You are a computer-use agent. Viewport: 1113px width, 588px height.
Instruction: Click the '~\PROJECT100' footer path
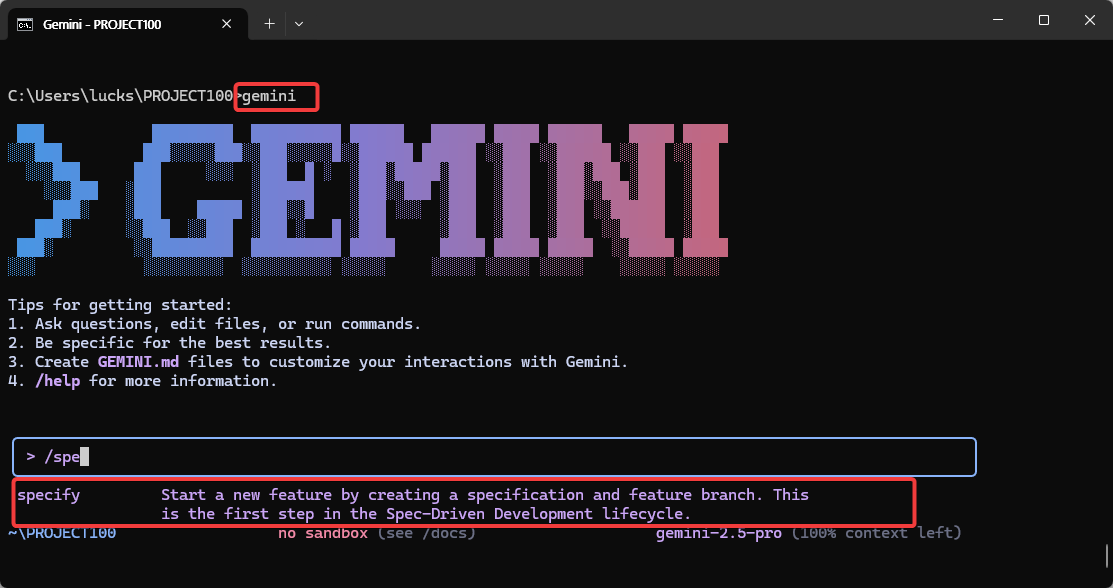pos(62,533)
